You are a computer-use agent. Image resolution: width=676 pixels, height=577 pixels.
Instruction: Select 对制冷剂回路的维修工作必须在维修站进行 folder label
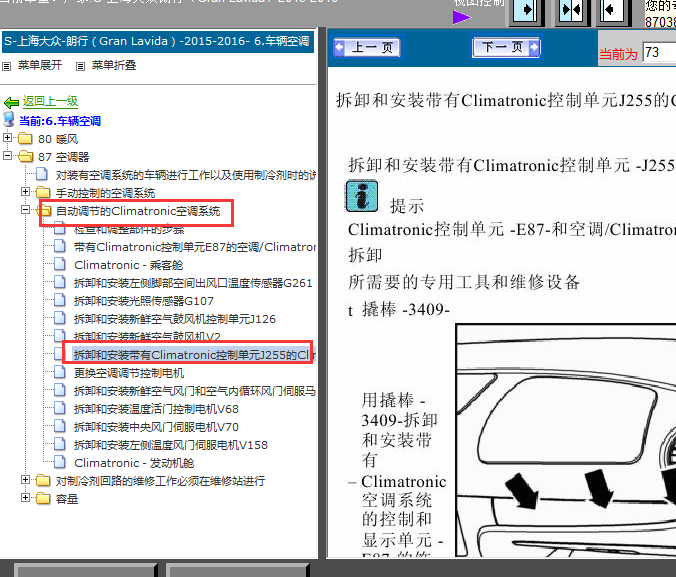pos(160,481)
